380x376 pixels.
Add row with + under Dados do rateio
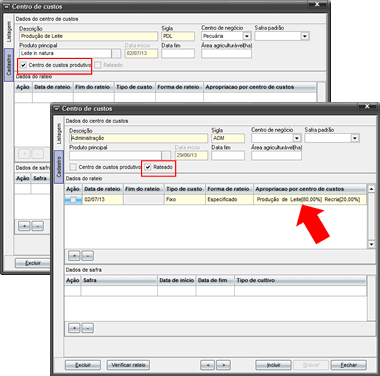coord(74,256)
